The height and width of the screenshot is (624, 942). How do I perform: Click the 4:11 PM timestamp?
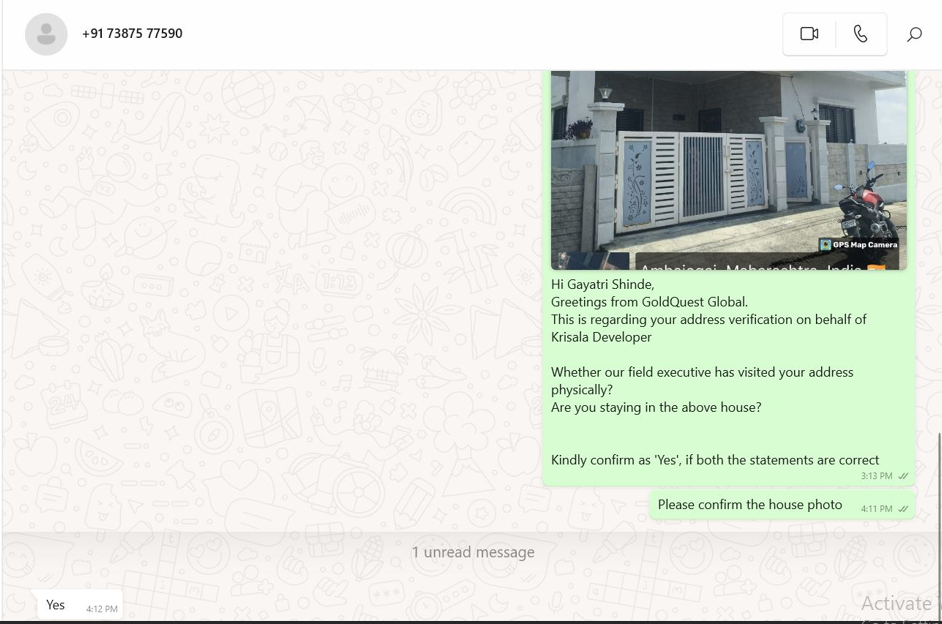[x=877, y=509]
